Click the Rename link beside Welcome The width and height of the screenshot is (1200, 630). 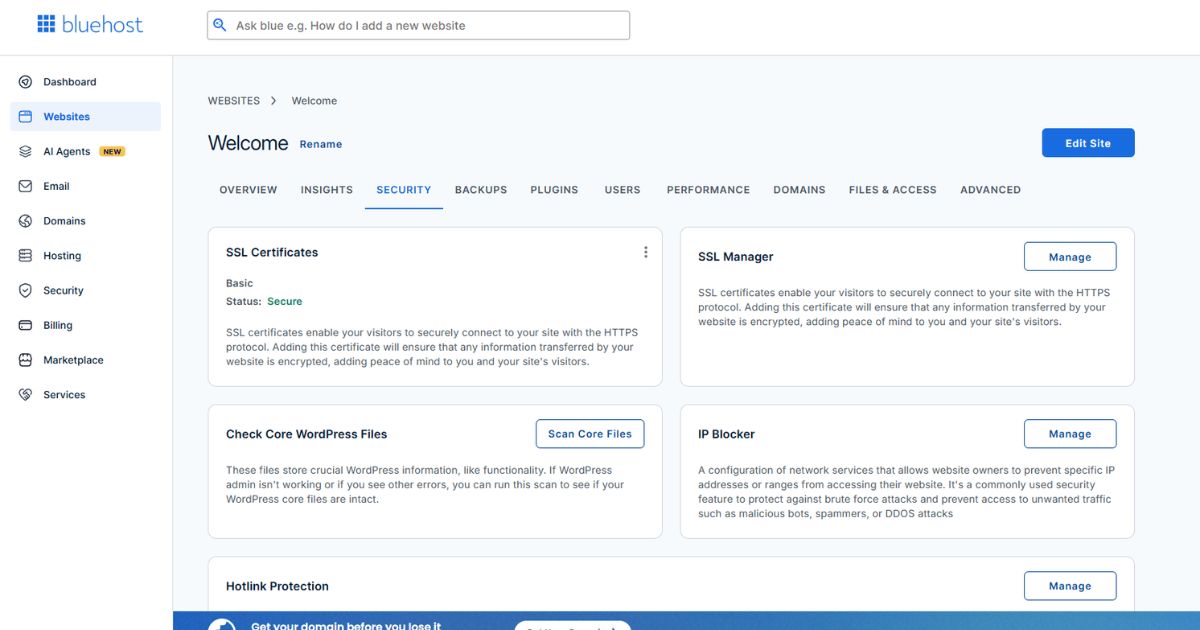(x=321, y=144)
